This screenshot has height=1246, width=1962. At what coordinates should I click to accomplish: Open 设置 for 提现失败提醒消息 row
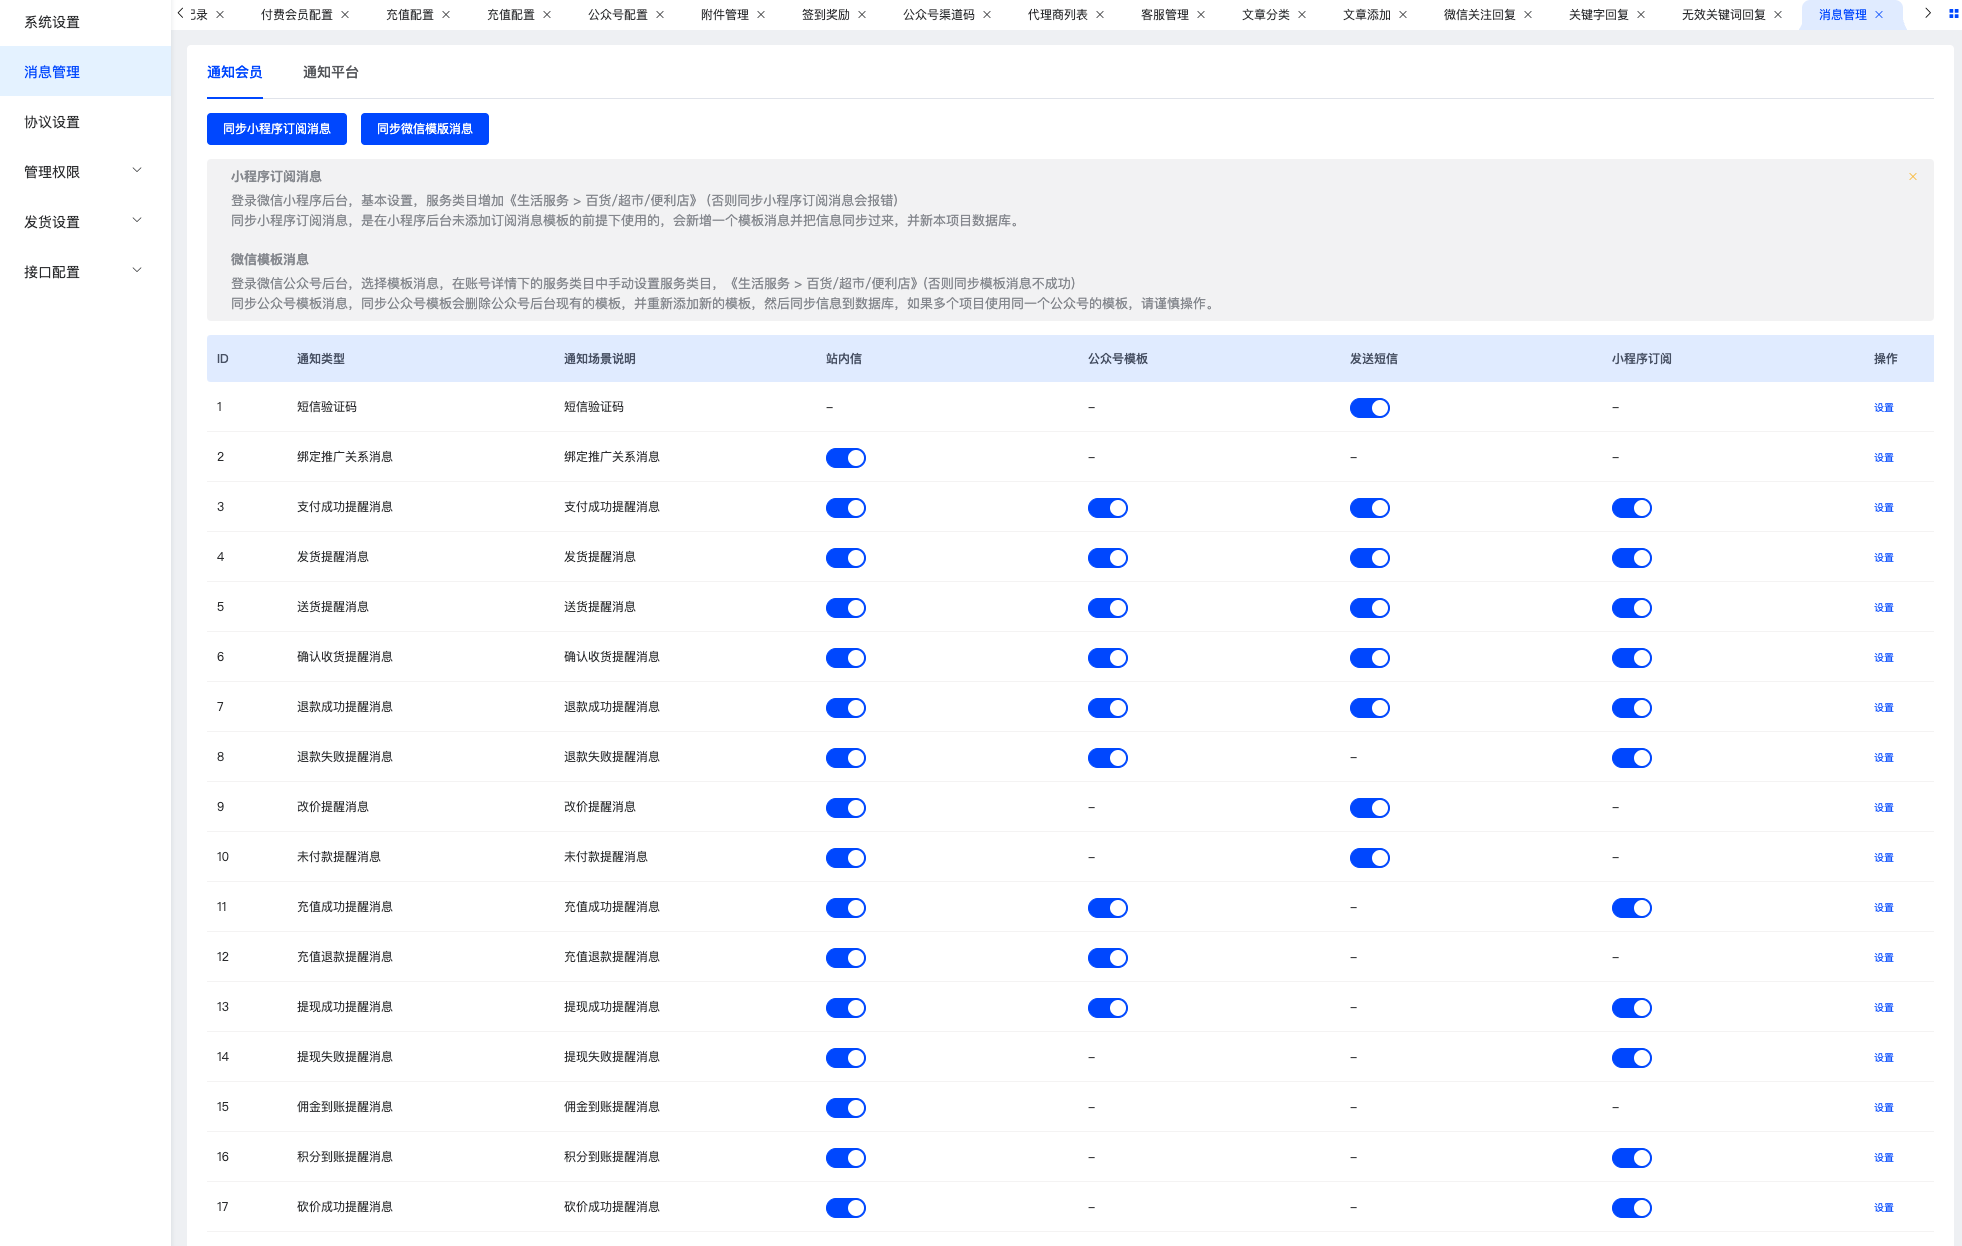pos(1884,1058)
